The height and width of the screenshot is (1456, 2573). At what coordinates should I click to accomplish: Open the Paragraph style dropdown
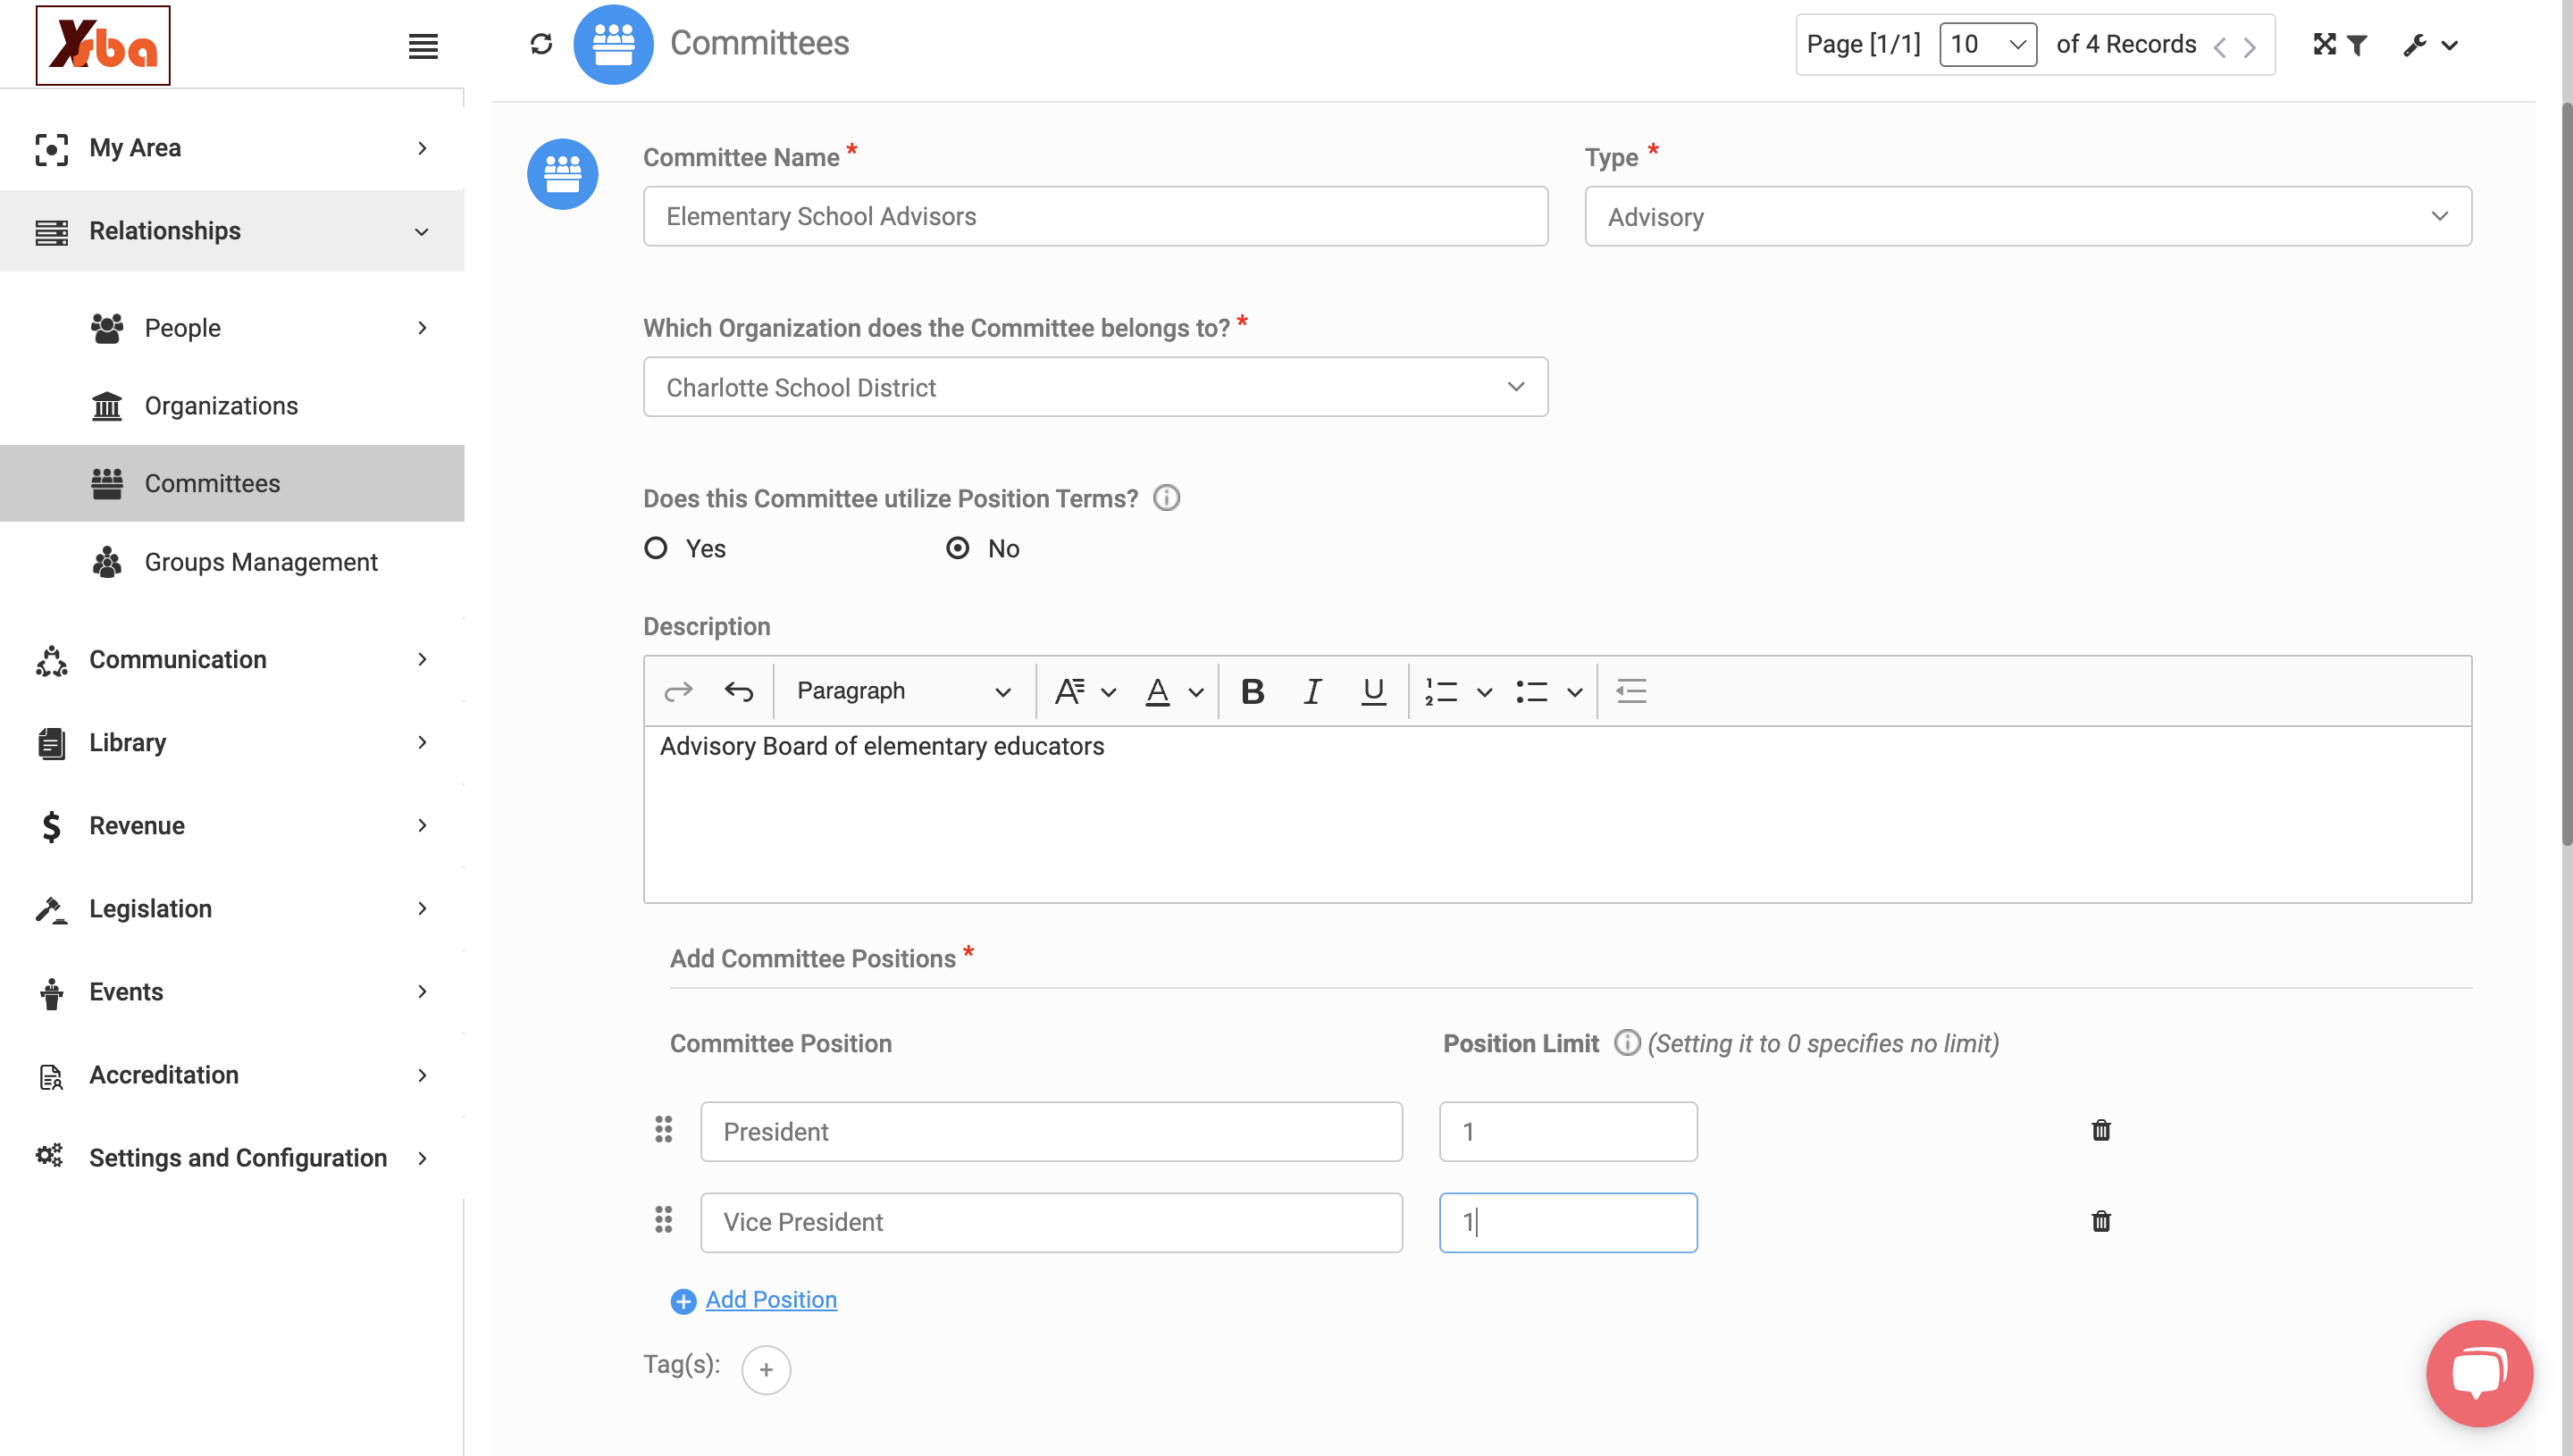click(x=904, y=691)
